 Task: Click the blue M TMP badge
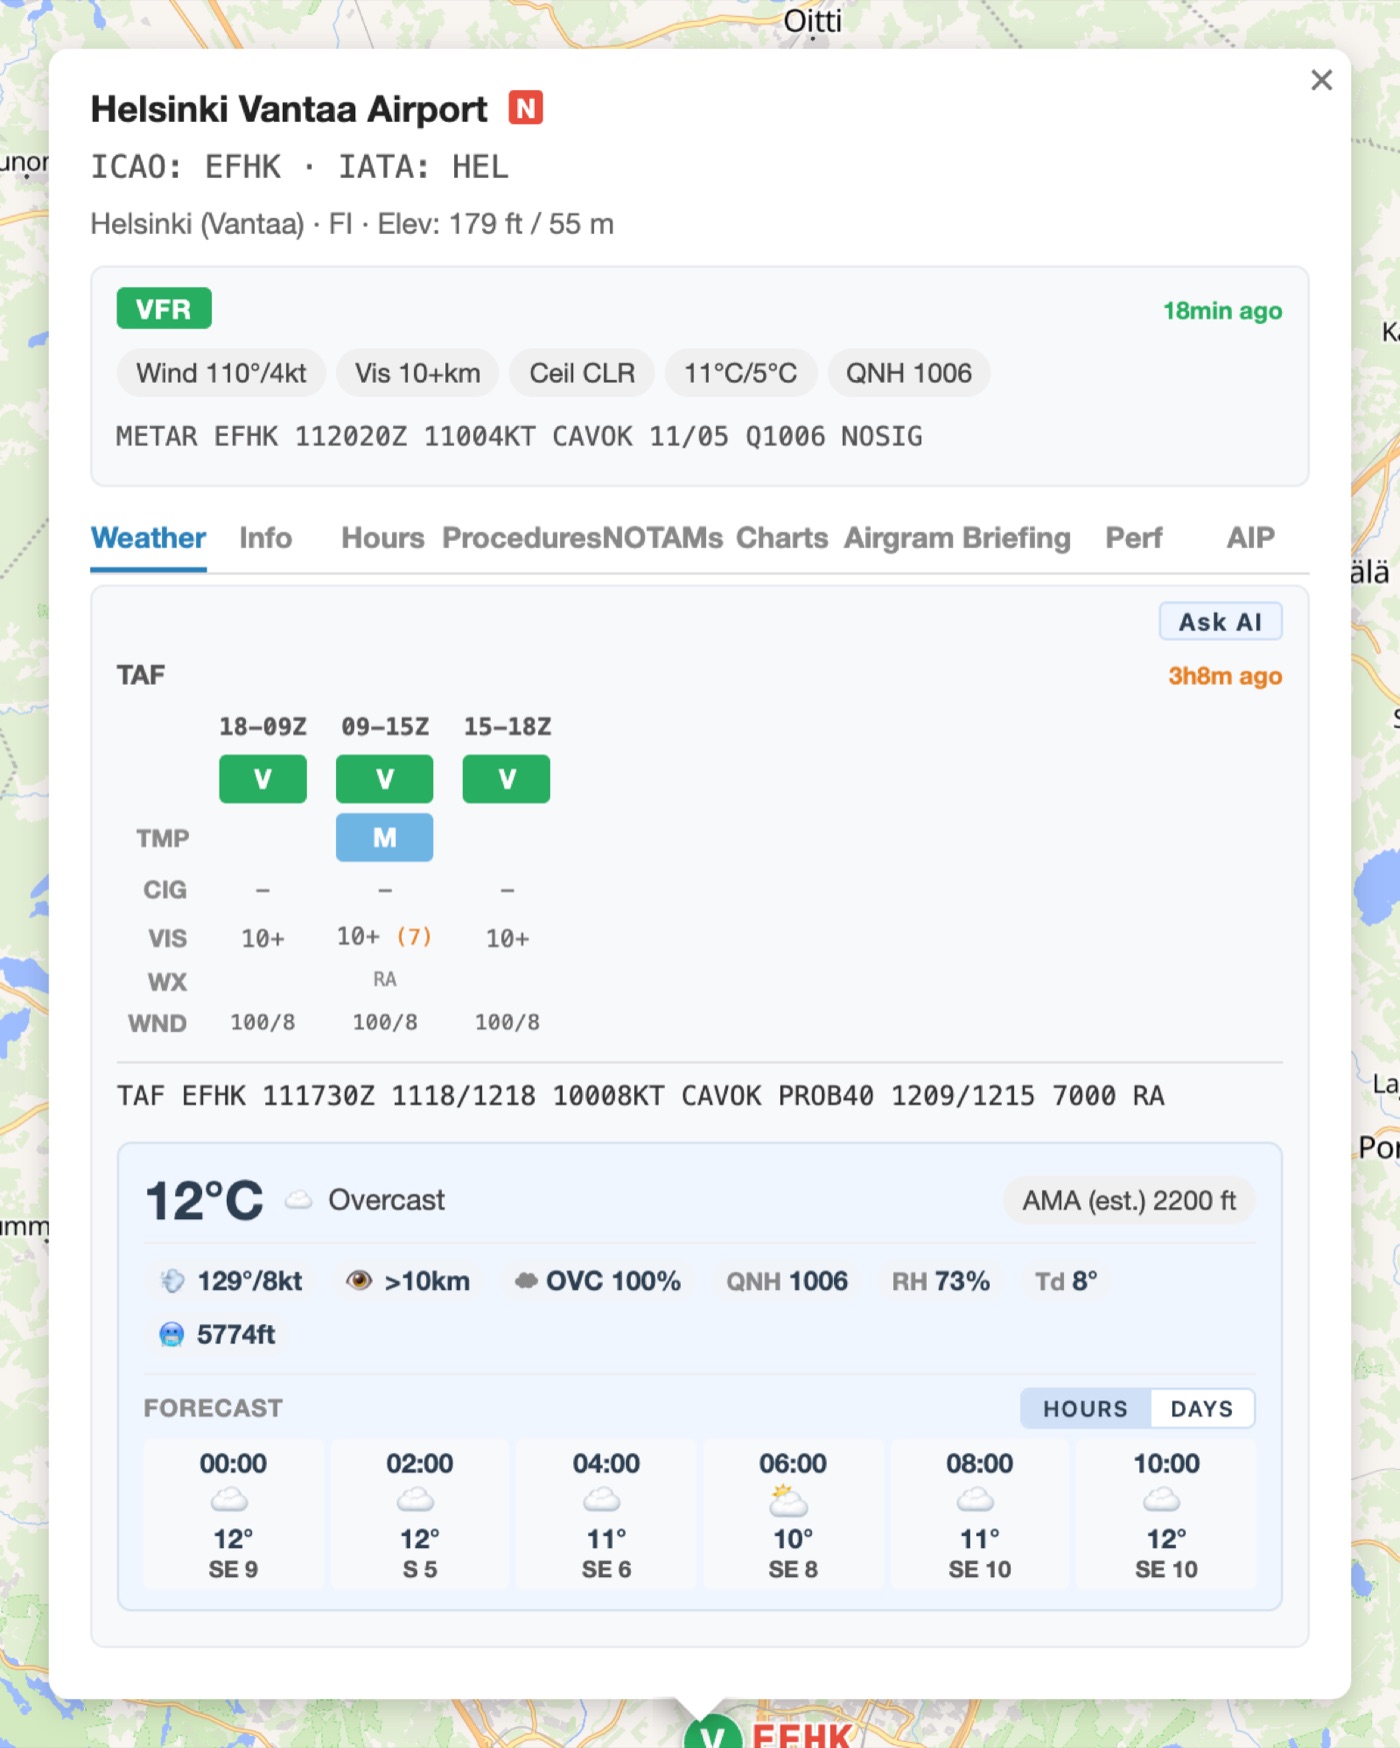tap(385, 837)
